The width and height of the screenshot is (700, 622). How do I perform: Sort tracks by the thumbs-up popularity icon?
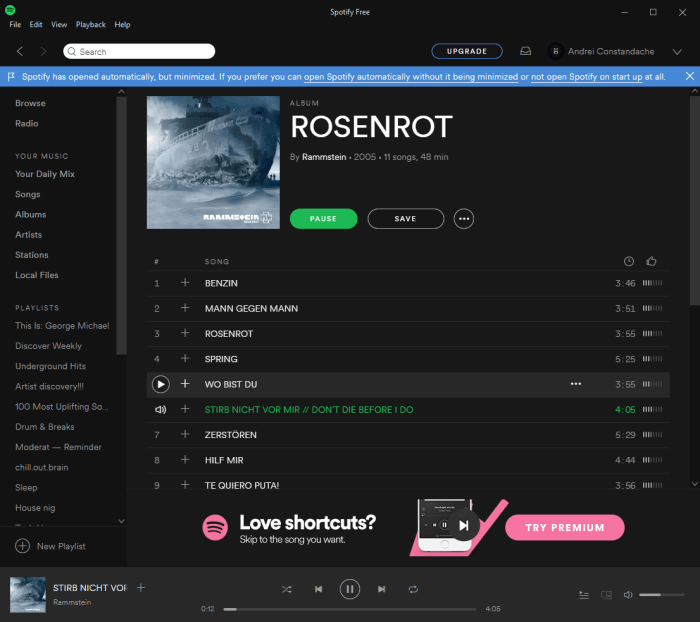click(x=651, y=261)
